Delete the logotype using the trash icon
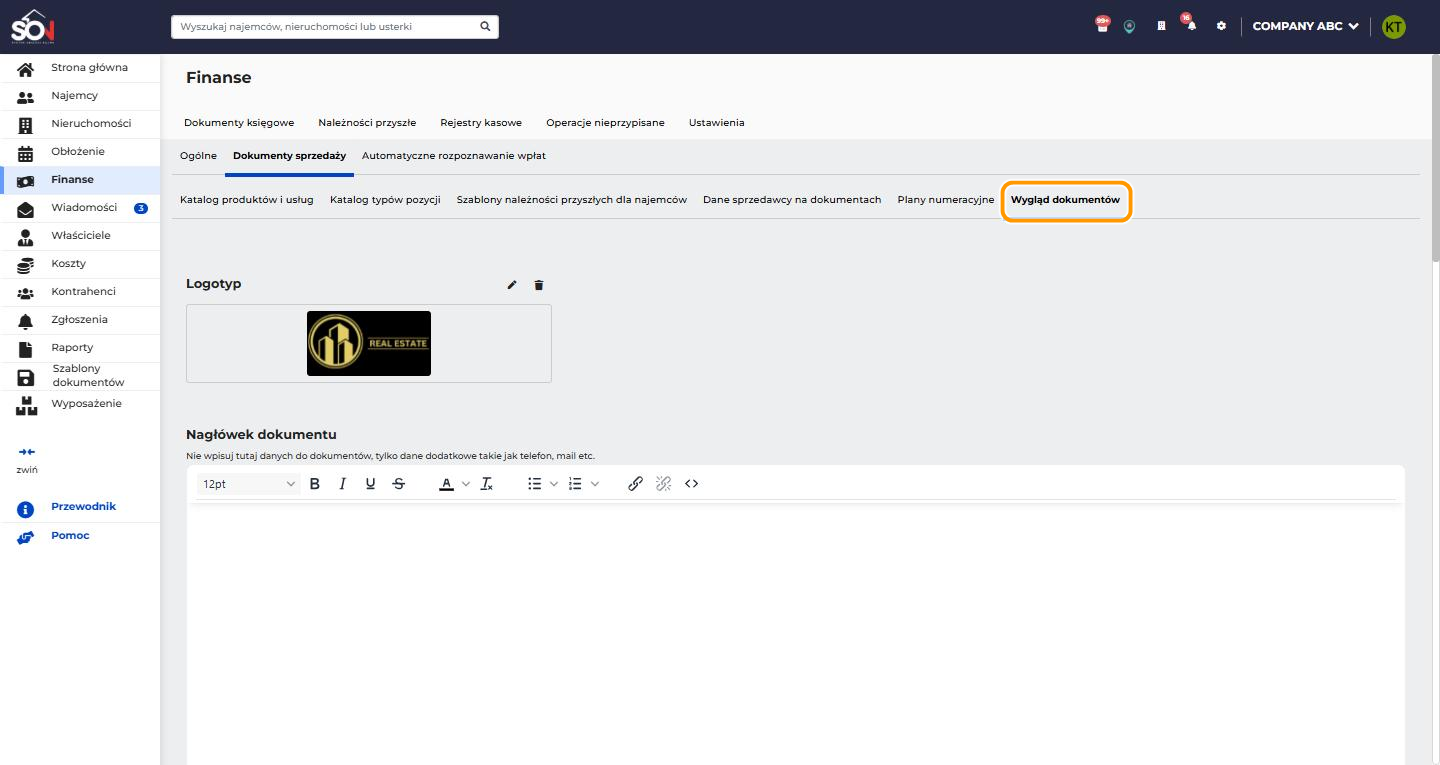The image size is (1440, 765). [539, 285]
